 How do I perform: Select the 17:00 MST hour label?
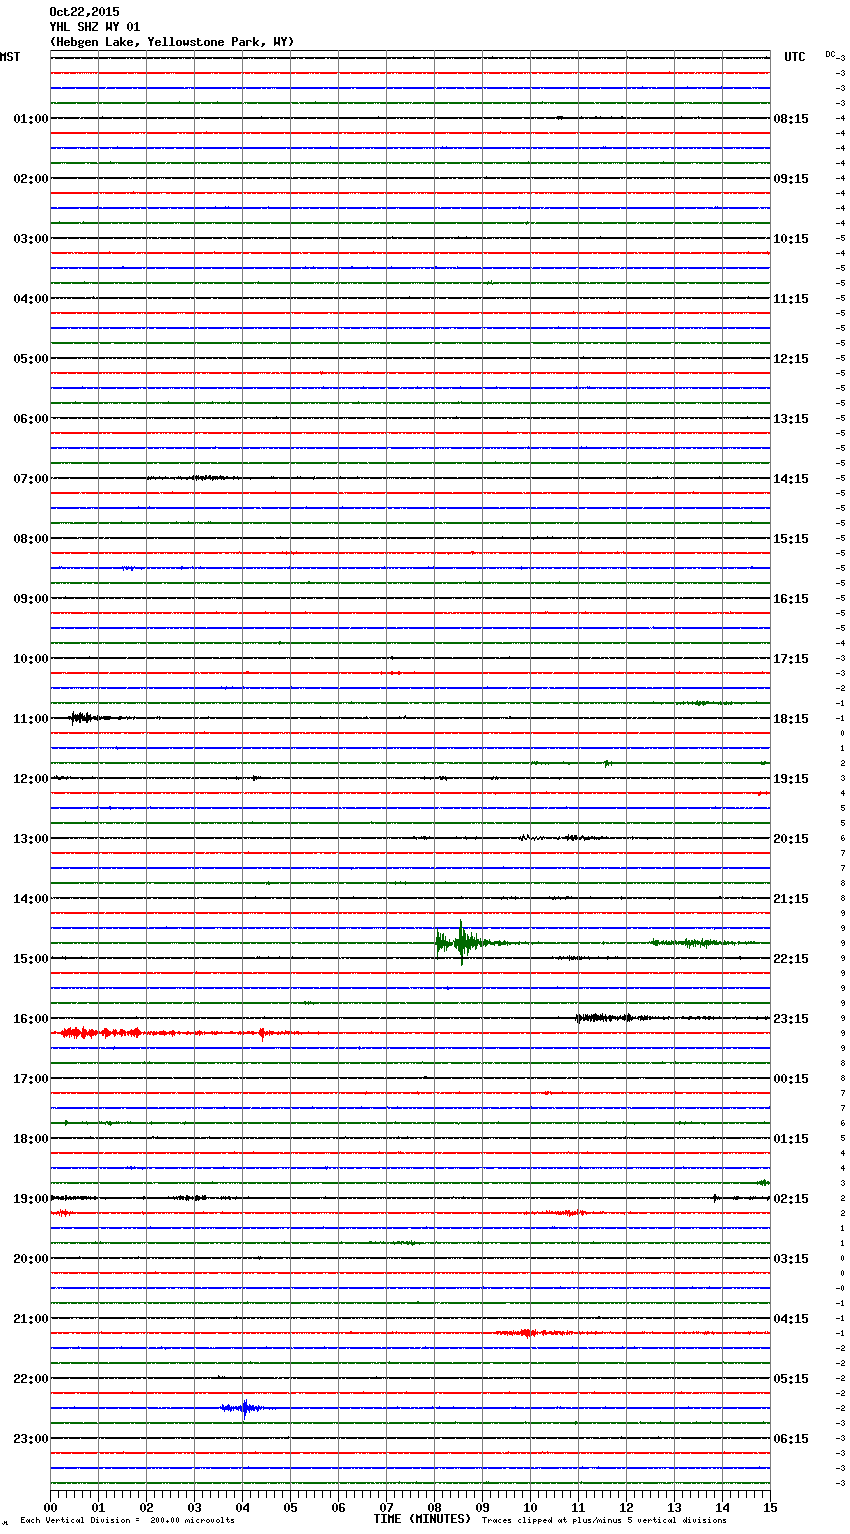(31, 1079)
